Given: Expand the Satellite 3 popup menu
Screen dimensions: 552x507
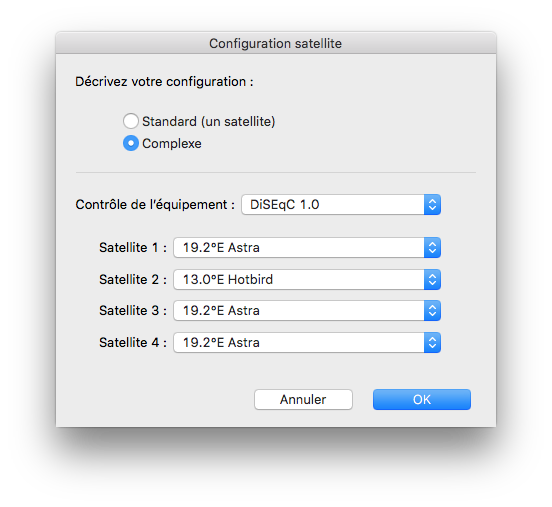Looking at the screenshot, I should tap(307, 311).
